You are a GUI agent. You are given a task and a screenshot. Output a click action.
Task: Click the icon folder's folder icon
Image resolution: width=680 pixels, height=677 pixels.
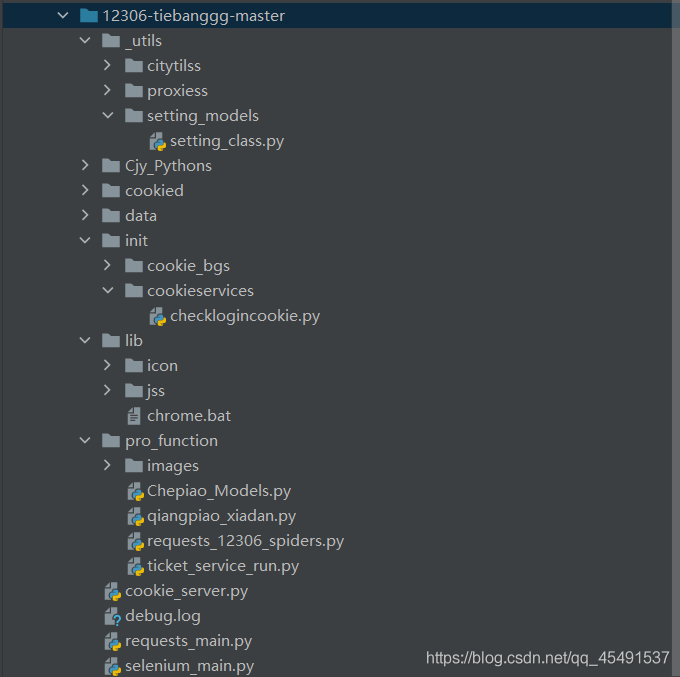coord(134,366)
